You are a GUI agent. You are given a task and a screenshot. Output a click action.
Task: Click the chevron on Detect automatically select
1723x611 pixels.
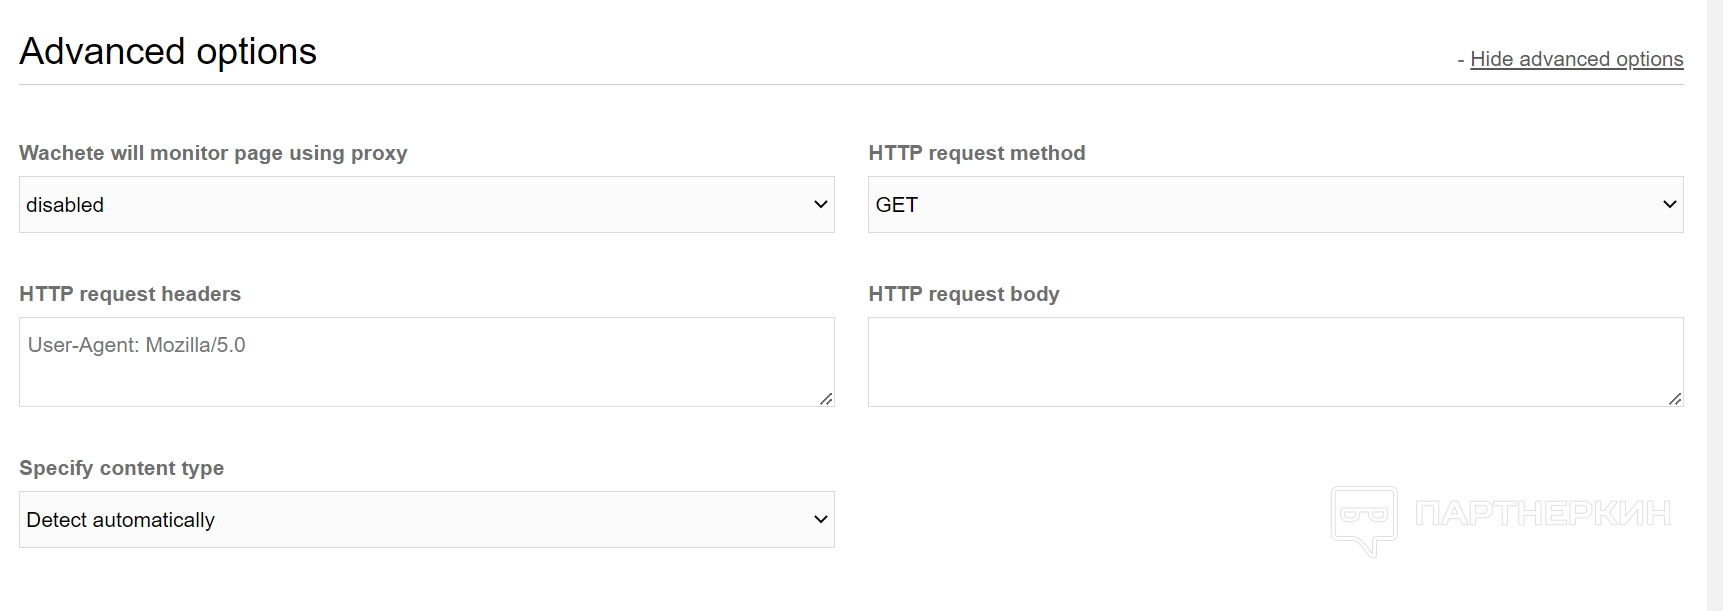[821, 520]
